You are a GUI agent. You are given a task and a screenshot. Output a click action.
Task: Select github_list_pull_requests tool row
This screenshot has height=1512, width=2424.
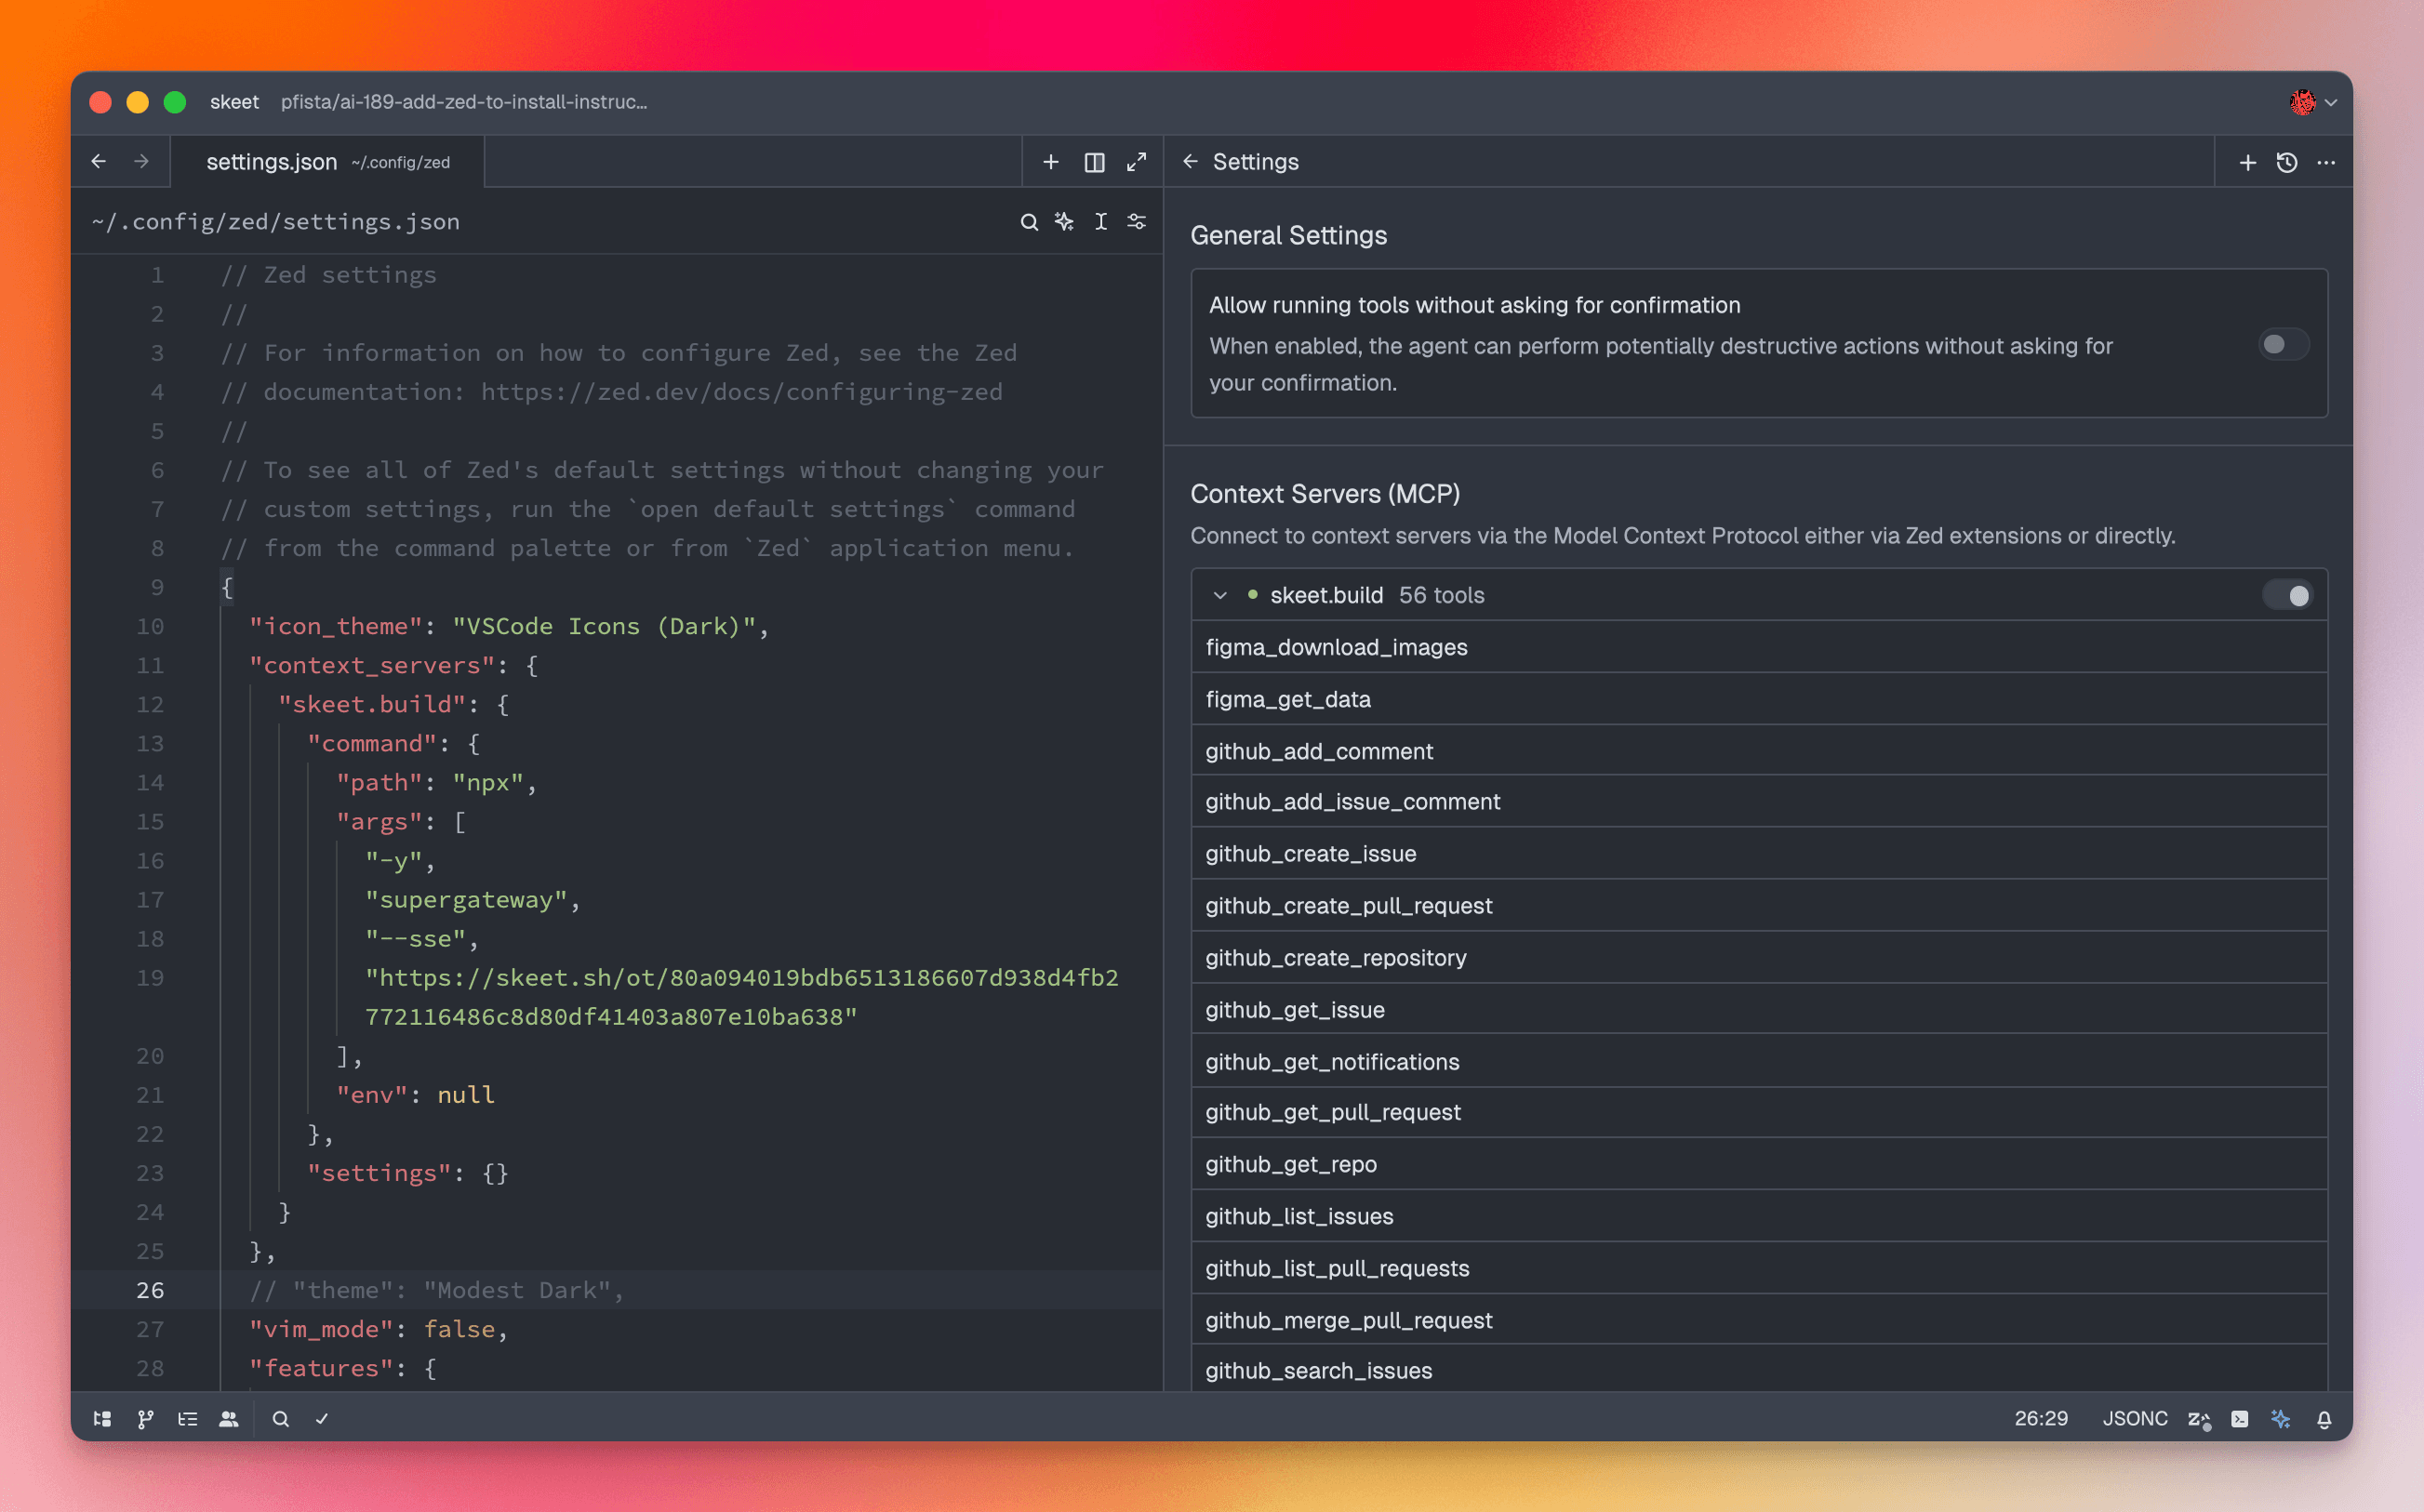point(1758,1268)
